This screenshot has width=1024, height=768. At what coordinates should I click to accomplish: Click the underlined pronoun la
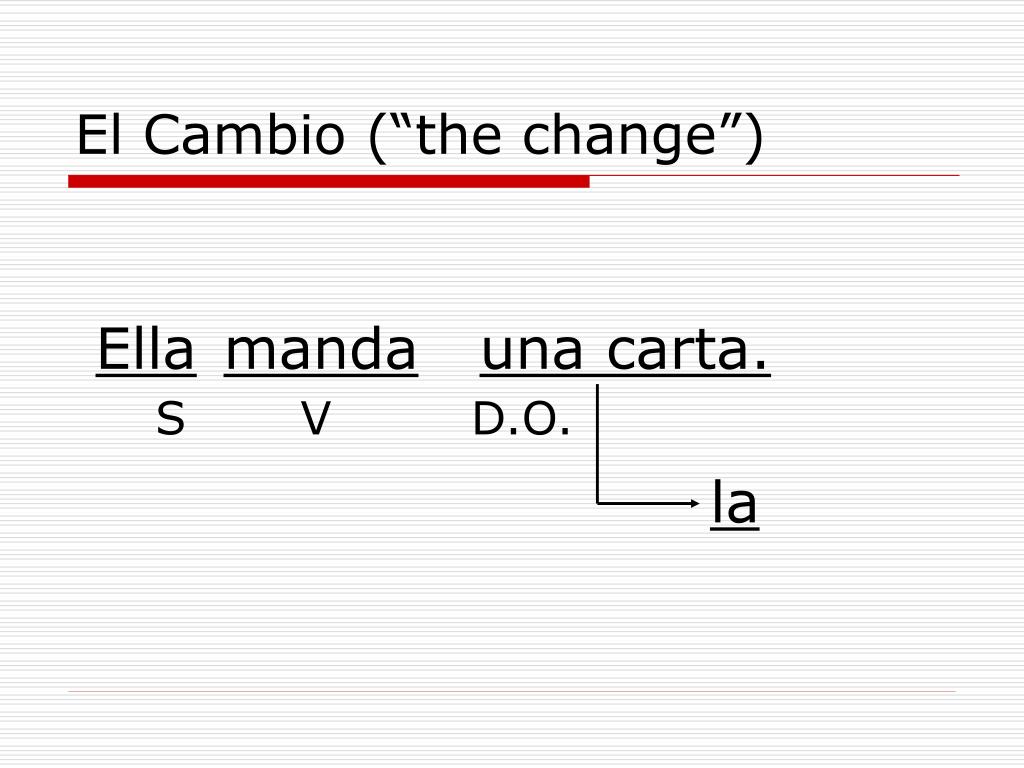735,504
